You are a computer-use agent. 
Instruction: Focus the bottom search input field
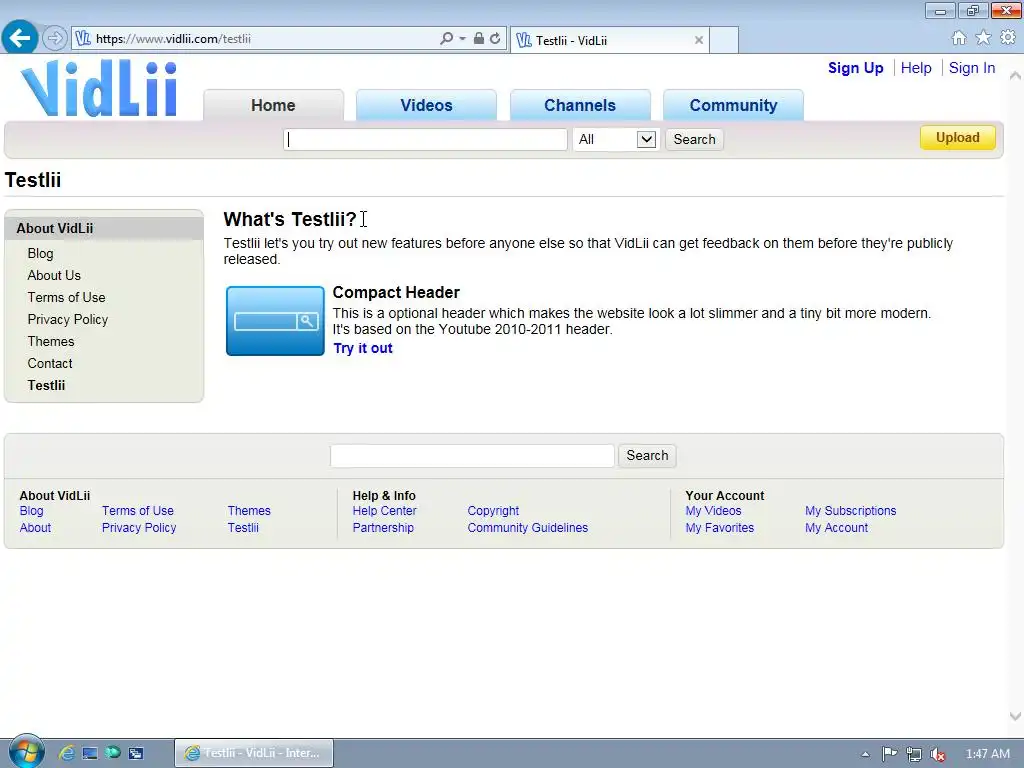(x=472, y=455)
